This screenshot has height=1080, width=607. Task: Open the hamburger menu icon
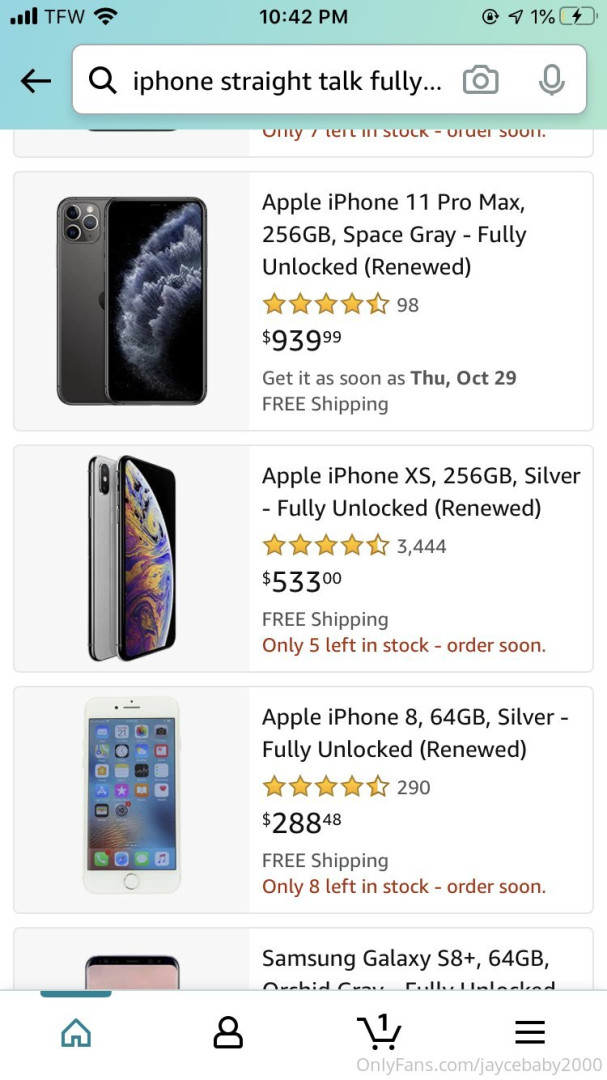coord(530,1032)
